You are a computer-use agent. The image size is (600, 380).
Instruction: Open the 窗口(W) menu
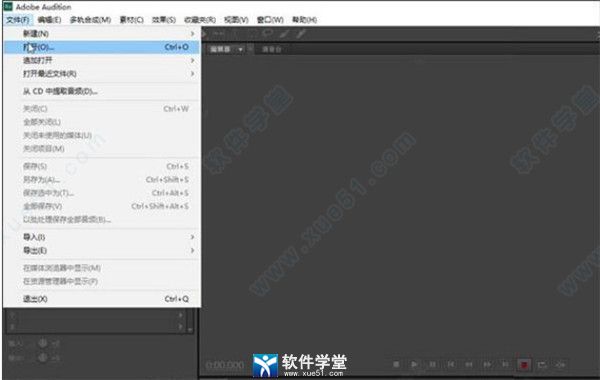click(x=270, y=20)
